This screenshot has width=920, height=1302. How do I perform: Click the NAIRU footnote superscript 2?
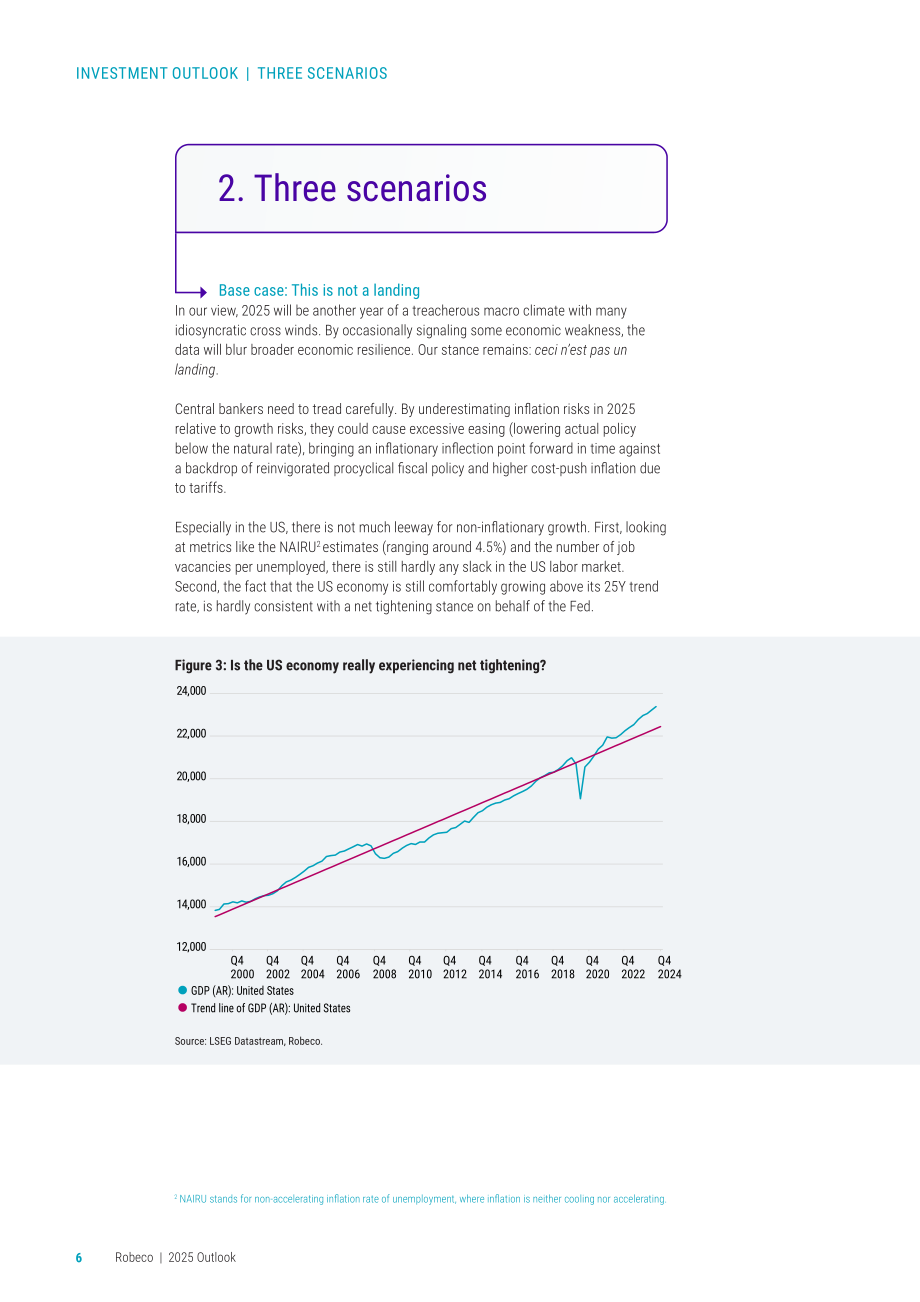(x=319, y=544)
